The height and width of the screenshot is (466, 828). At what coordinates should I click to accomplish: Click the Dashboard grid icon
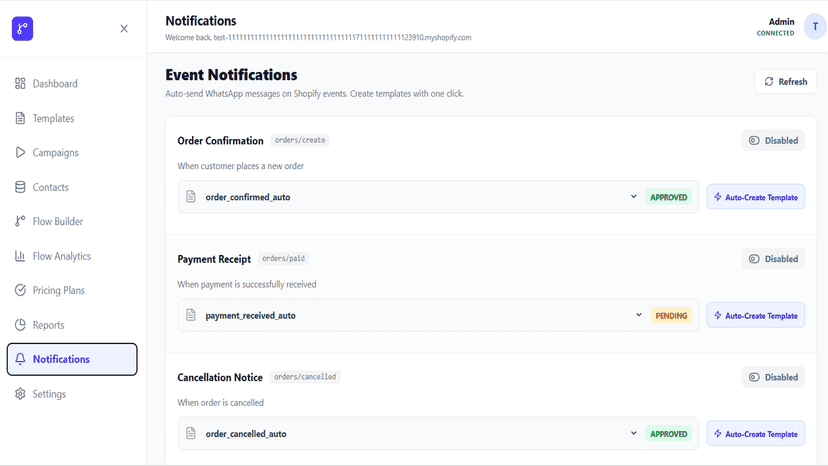[x=20, y=83]
